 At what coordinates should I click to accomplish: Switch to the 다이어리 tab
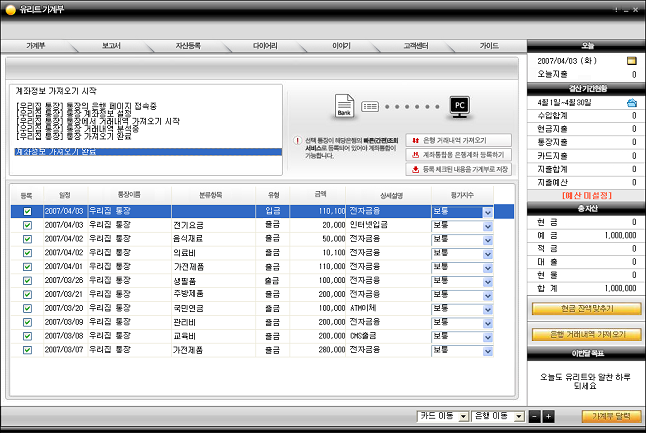pos(265,46)
